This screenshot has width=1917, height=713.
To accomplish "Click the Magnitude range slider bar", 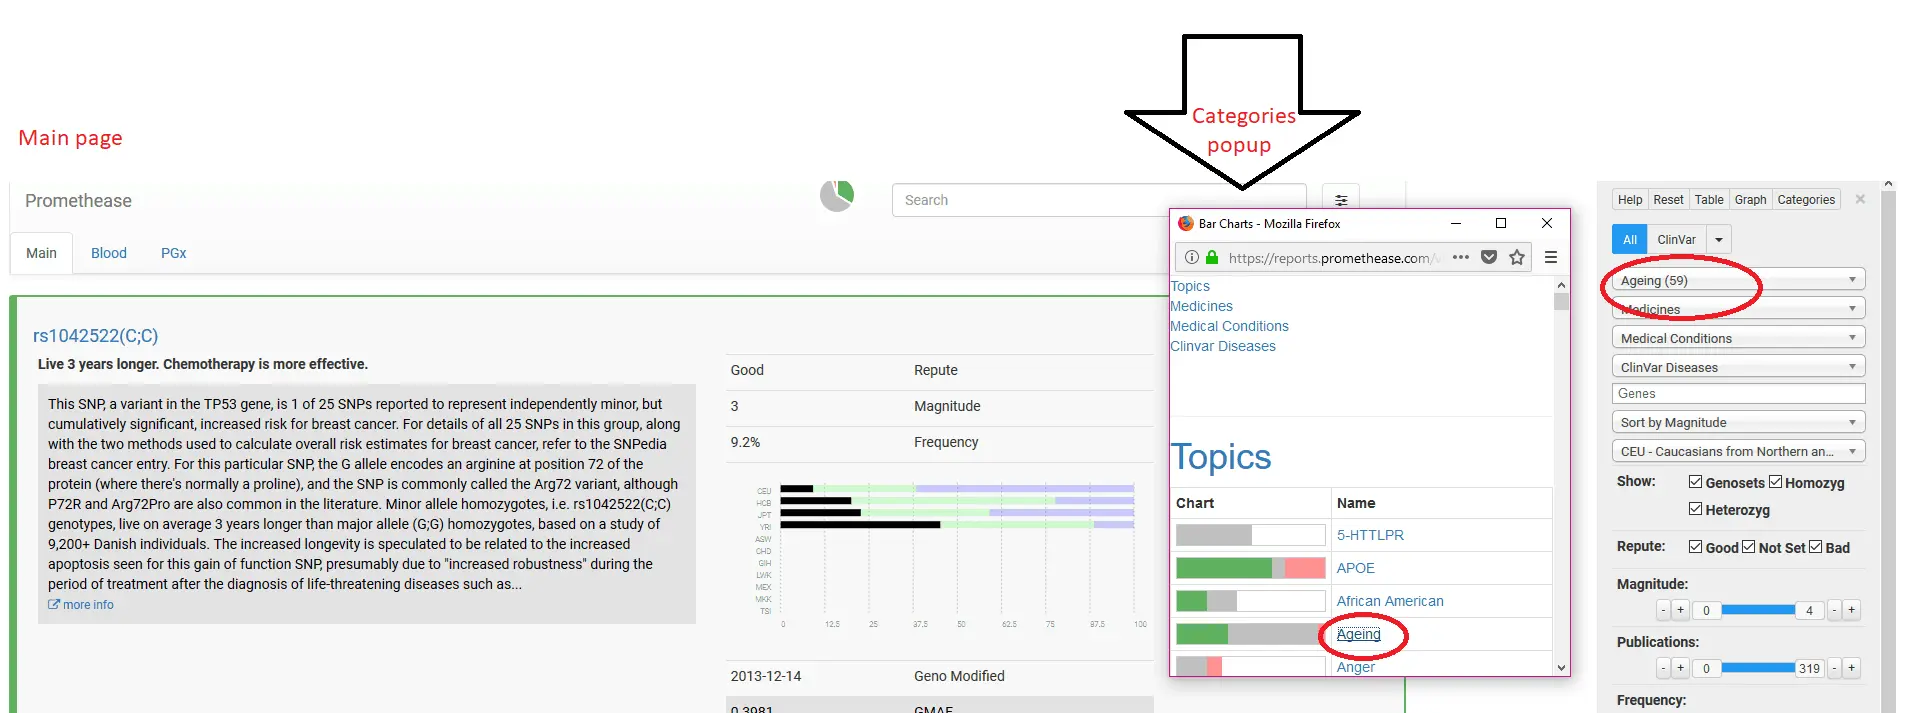I will point(1758,609).
